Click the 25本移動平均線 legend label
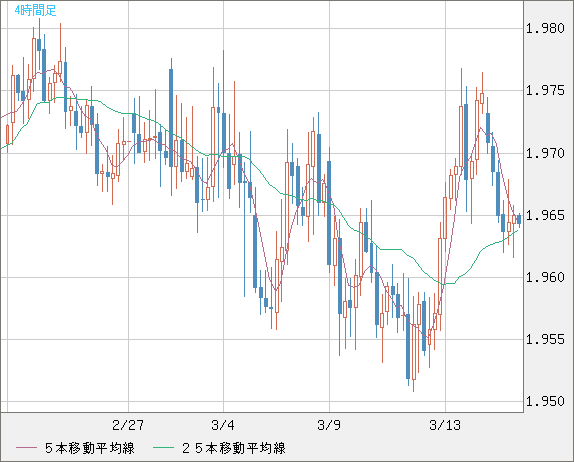574x462 pixels. point(234,448)
